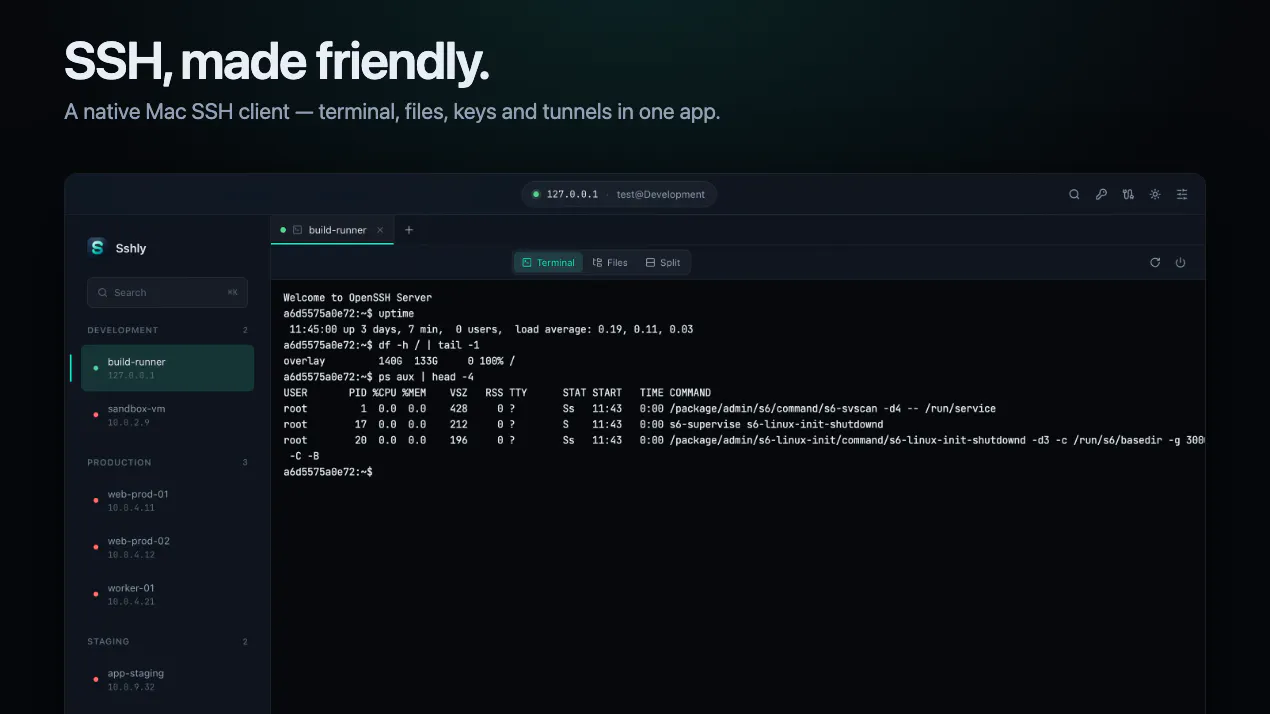The width and height of the screenshot is (1270, 714).
Task: Select the sandbox-vm host
Action: pos(168,415)
